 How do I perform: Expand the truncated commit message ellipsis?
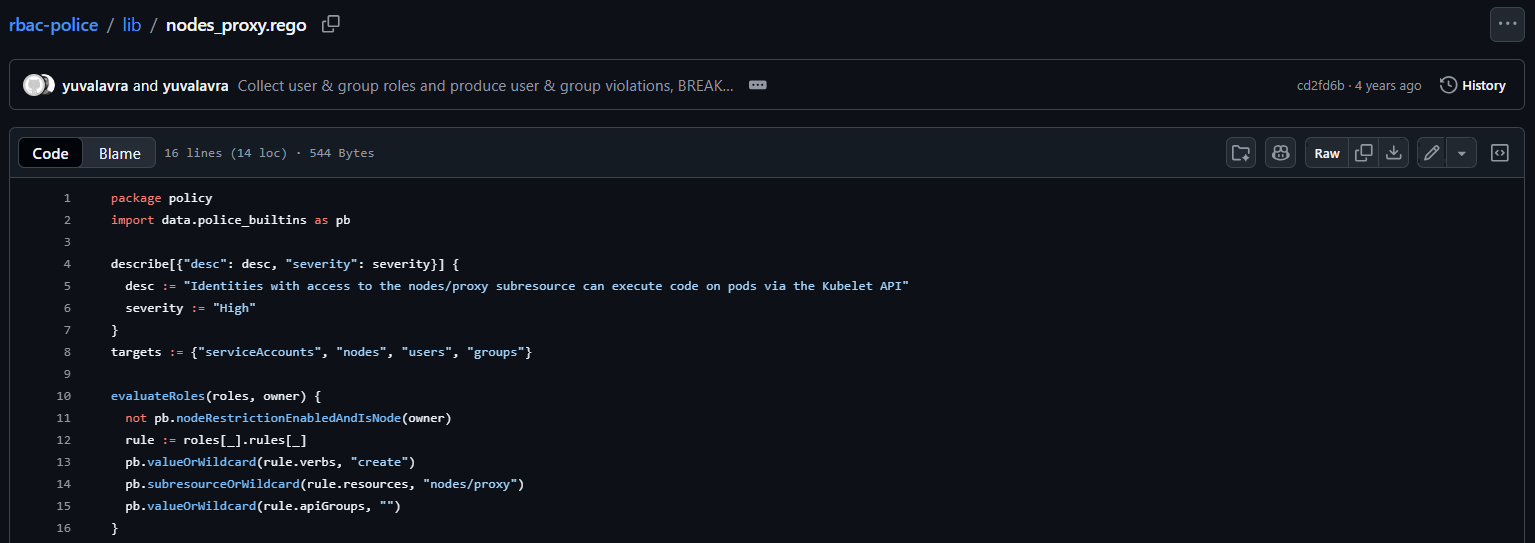point(757,85)
